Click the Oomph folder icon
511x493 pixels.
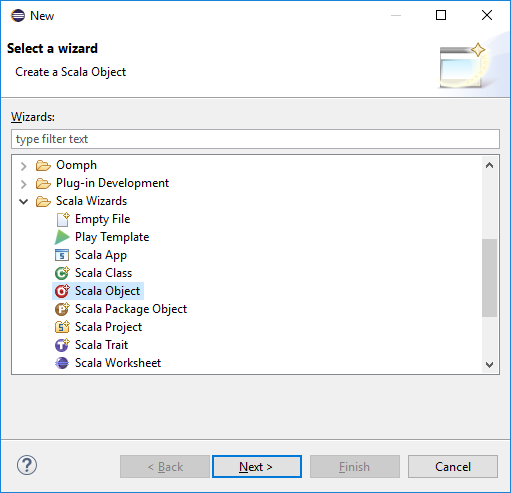pyautogui.click(x=43, y=165)
